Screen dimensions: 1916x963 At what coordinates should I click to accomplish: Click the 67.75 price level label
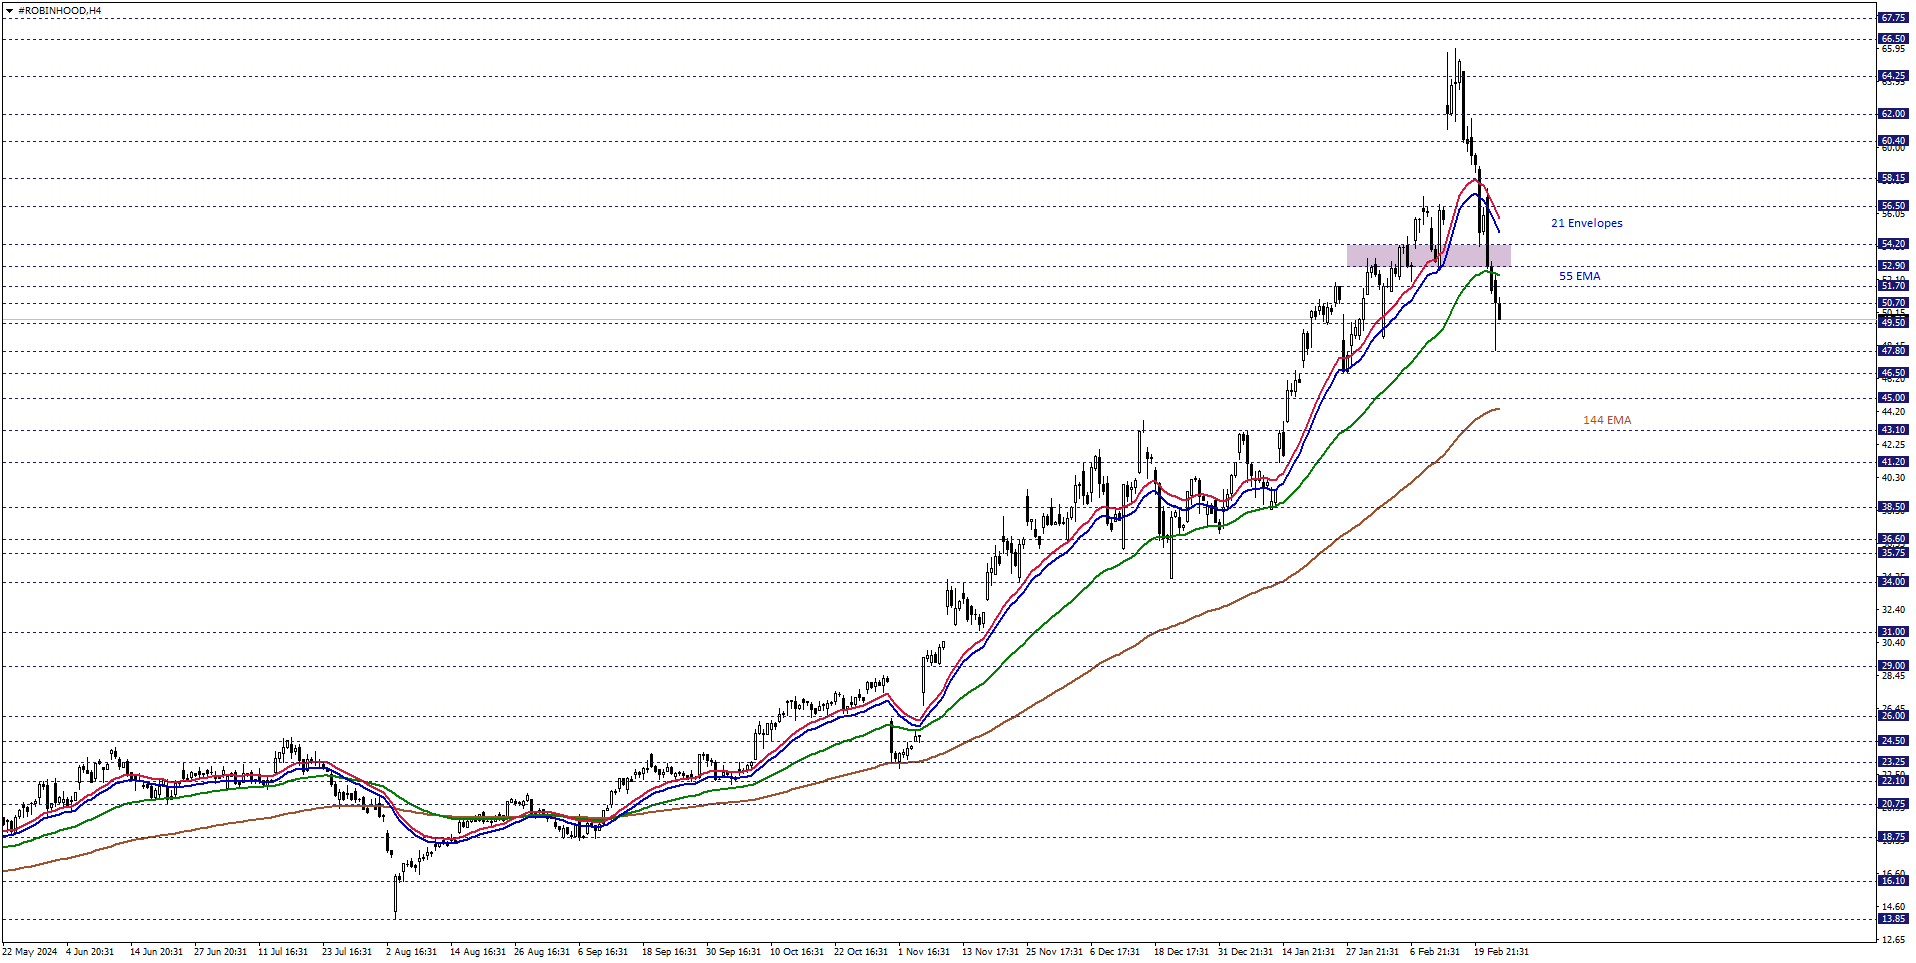(x=1893, y=18)
